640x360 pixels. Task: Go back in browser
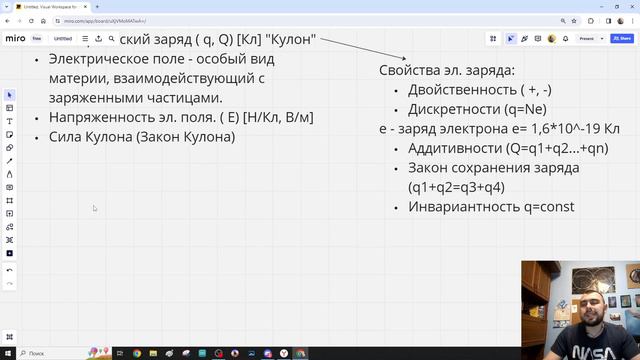(x=7, y=21)
